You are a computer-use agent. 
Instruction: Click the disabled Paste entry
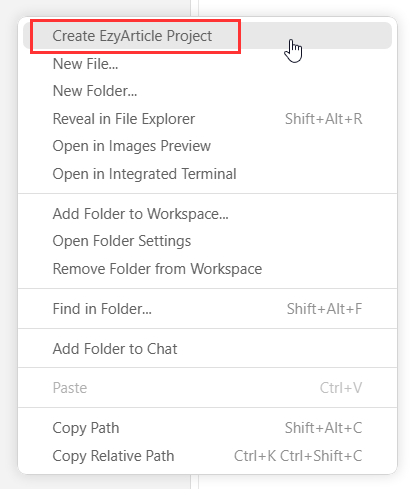pos(207,388)
